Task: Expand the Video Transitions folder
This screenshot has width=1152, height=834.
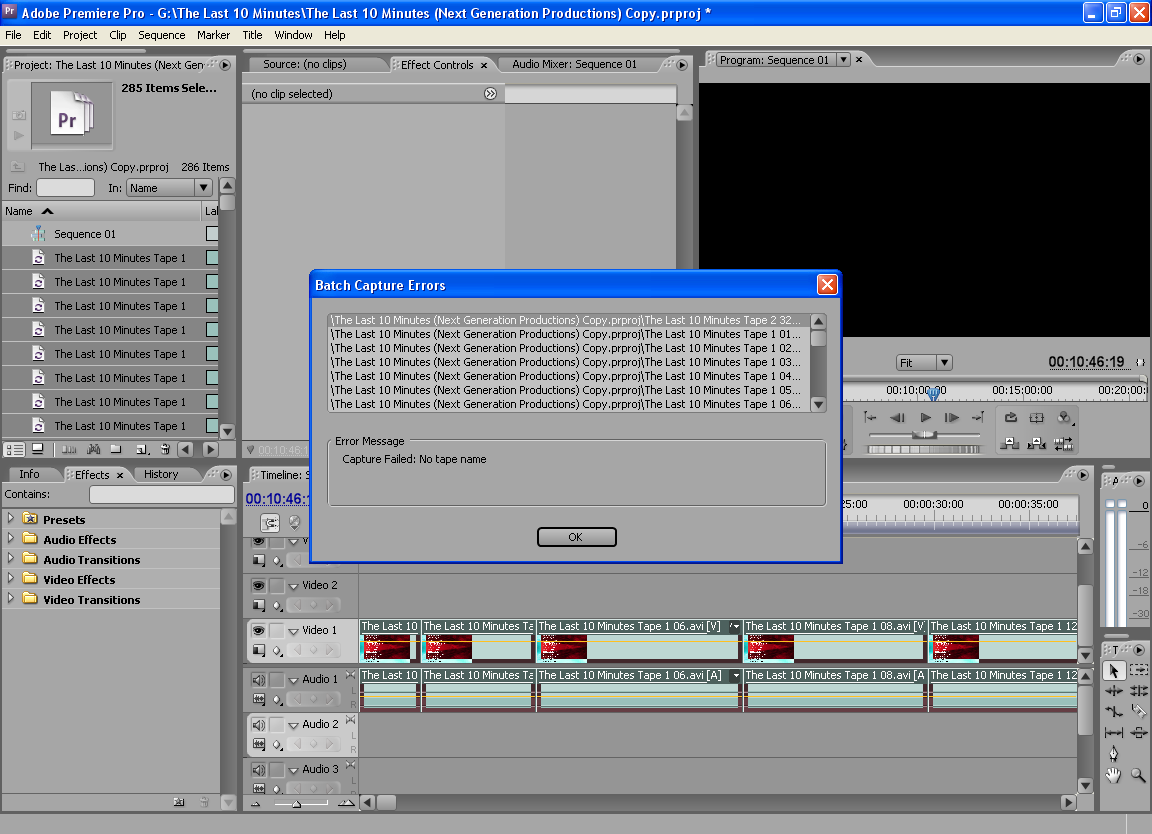Action: tap(11, 598)
